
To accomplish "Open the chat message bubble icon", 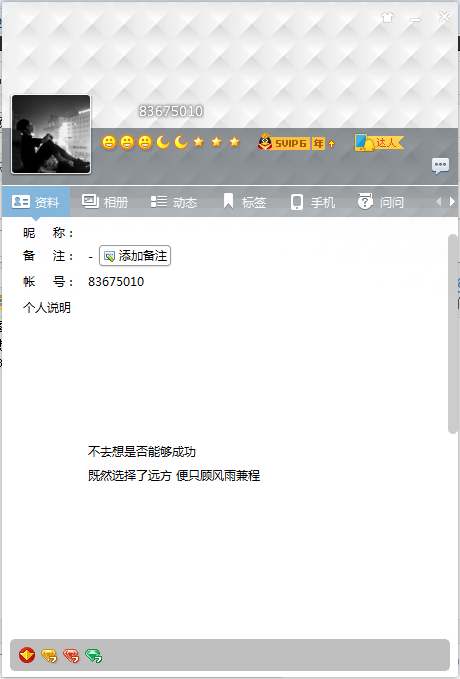I will [440, 166].
